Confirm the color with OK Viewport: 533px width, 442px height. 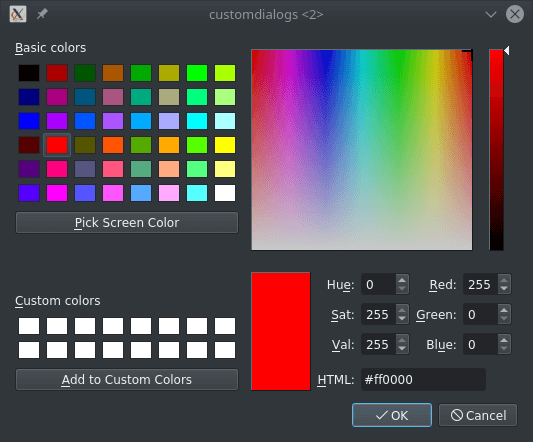392,415
